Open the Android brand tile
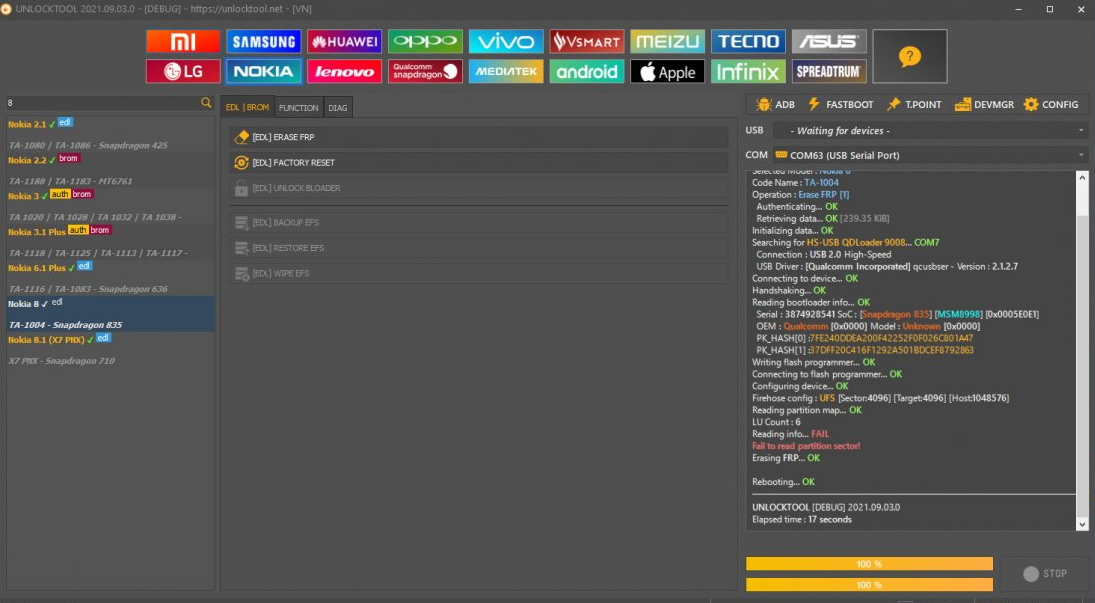Image resolution: width=1095 pixels, height=603 pixels. pos(587,71)
